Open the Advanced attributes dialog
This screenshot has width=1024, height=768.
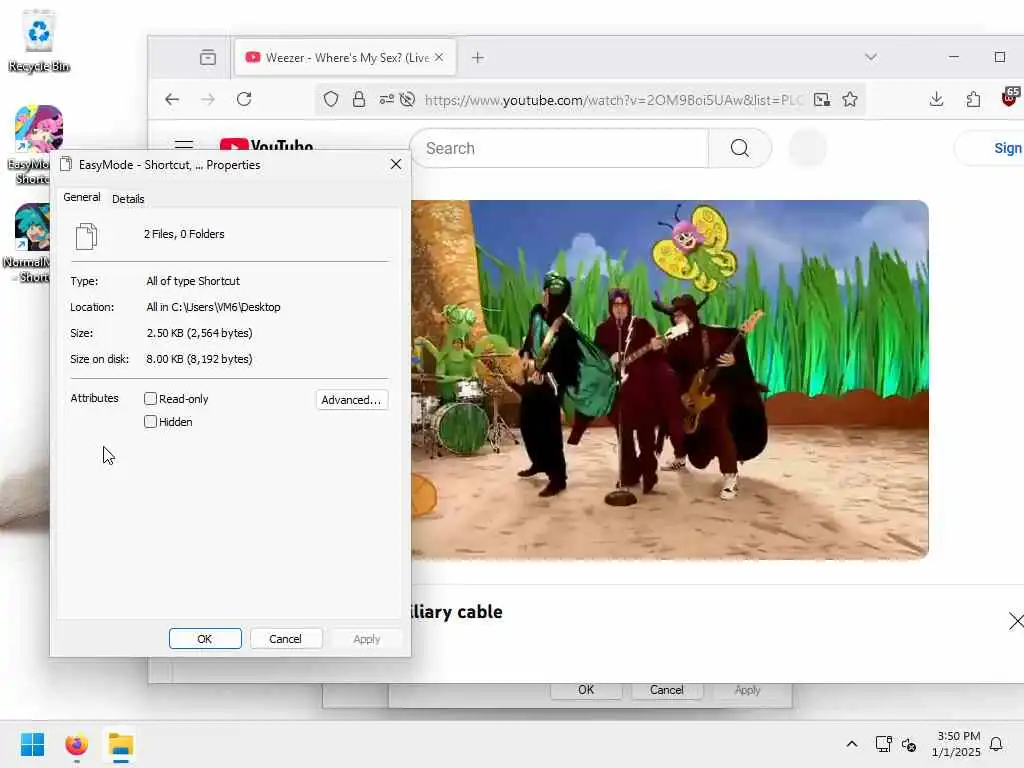point(351,400)
